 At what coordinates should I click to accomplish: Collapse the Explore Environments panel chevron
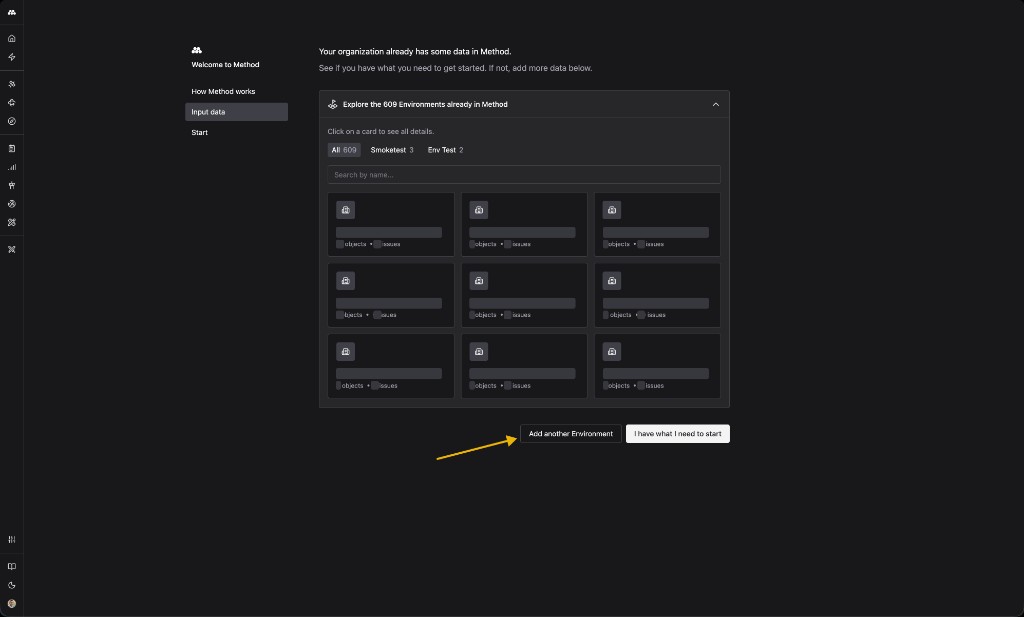pos(716,104)
